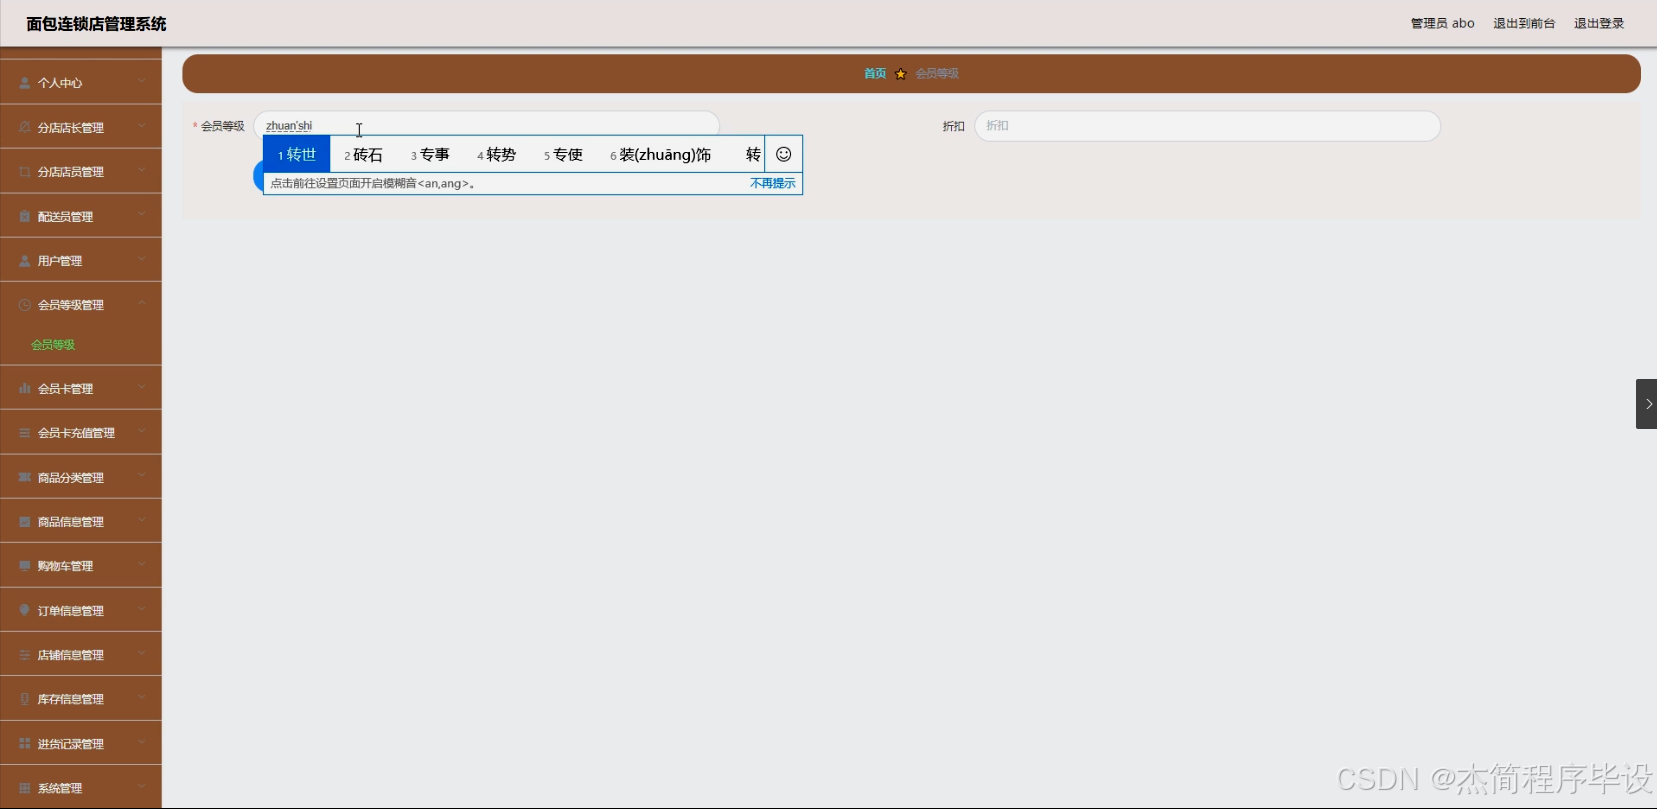Click the star icon in breadcrumb bar
Viewport: 1657px width, 809px height.
point(900,73)
